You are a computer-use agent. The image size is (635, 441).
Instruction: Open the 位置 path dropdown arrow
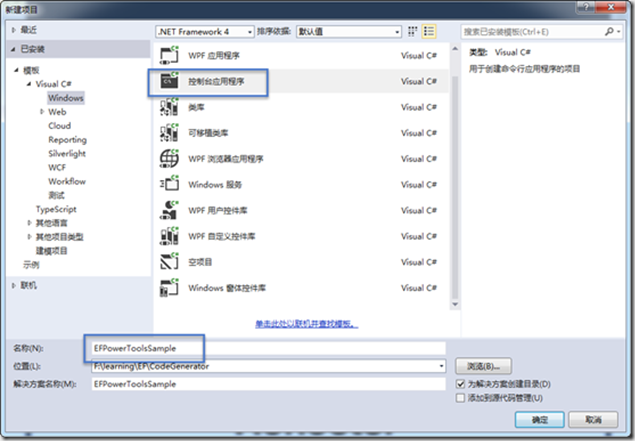[x=441, y=366]
